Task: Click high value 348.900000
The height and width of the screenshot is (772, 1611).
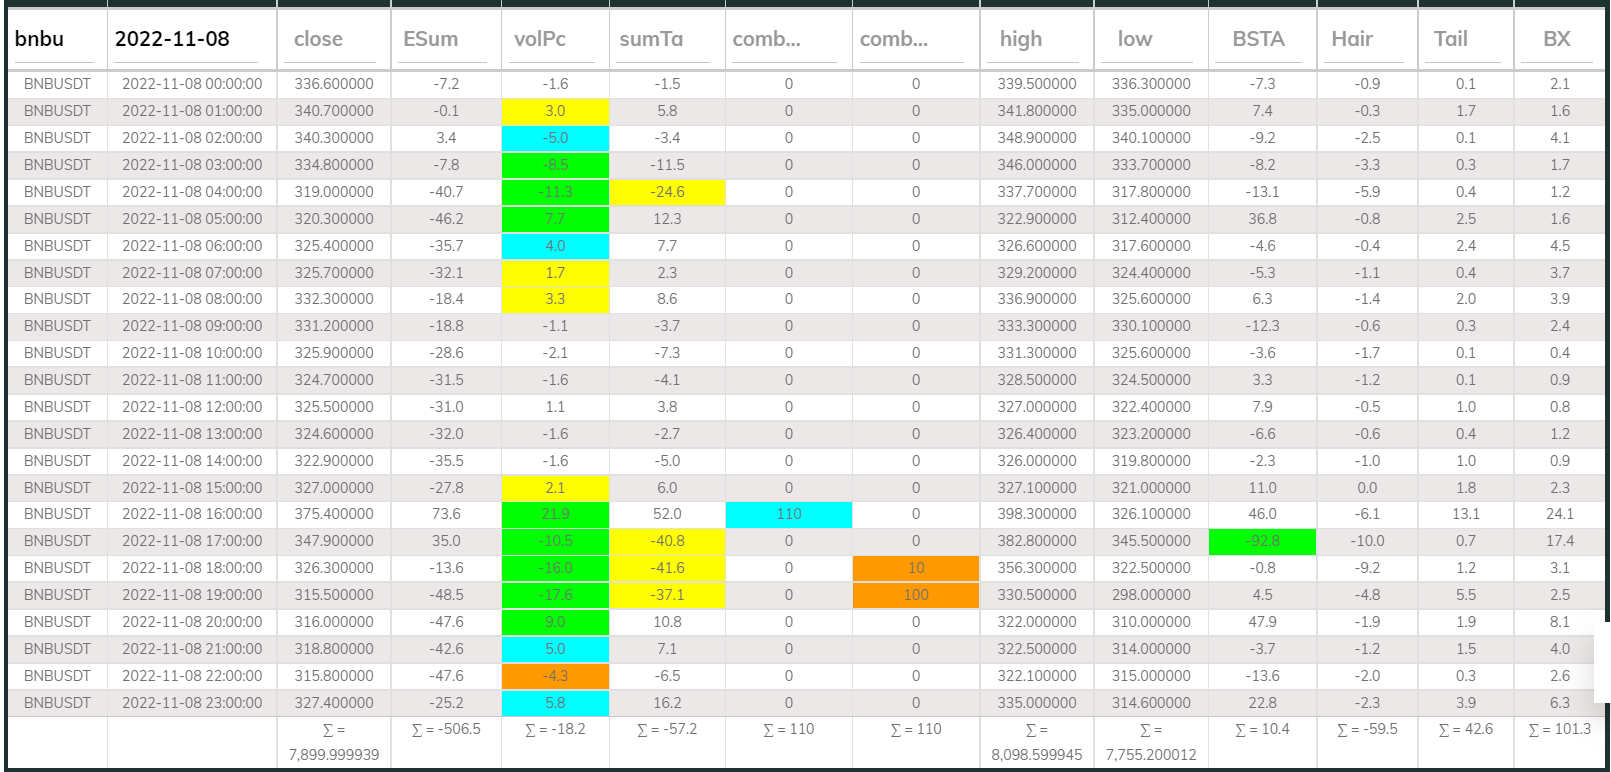Action: (x=1037, y=138)
